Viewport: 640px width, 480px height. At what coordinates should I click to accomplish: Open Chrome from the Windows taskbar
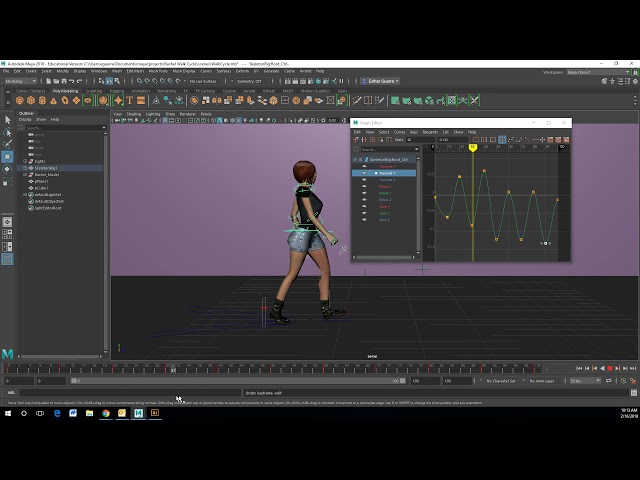106,413
